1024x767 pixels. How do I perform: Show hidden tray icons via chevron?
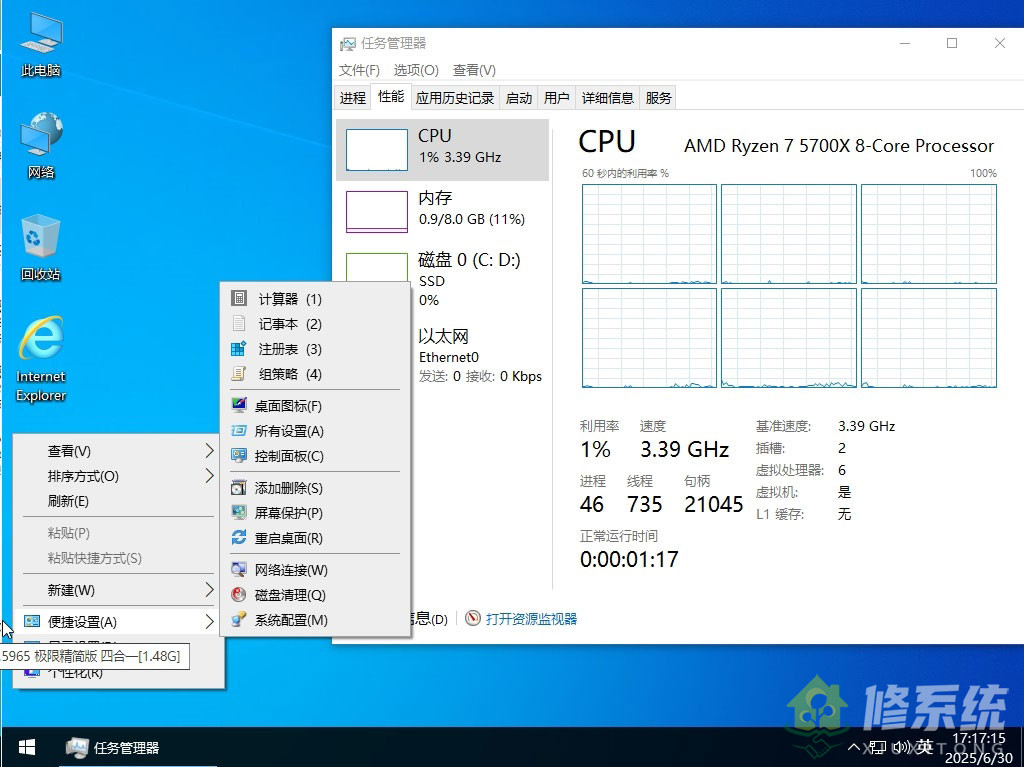855,747
